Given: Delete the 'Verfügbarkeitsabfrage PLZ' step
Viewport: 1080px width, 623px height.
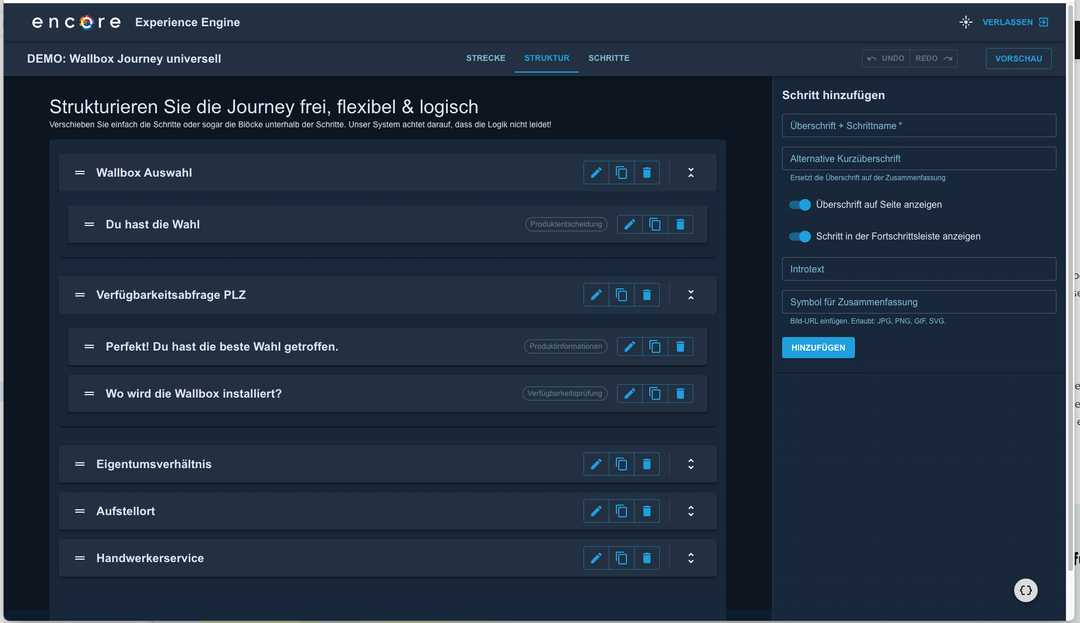Looking at the screenshot, I should [x=646, y=294].
